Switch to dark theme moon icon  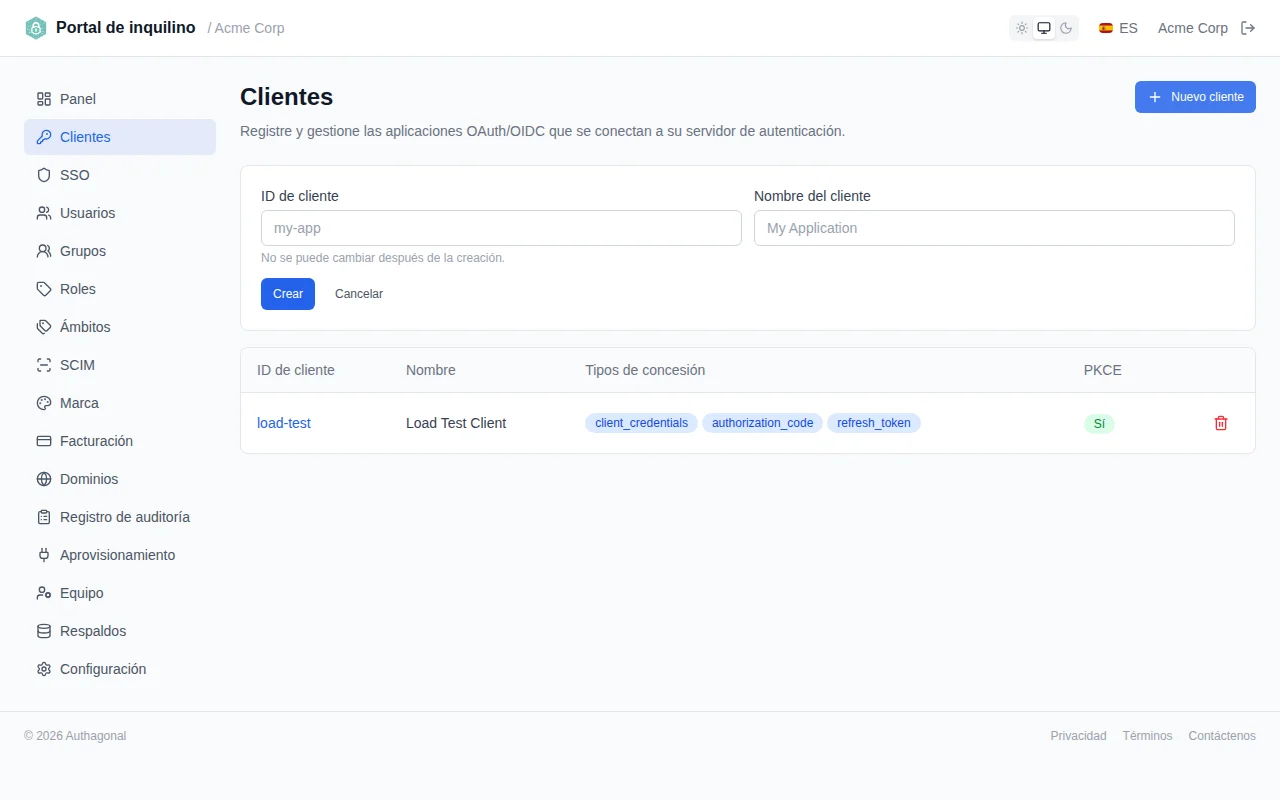point(1066,28)
